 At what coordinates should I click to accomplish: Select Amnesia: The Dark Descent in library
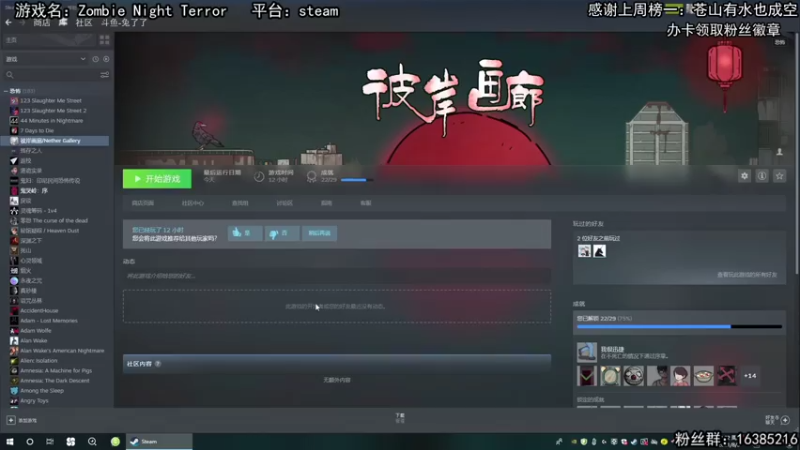point(55,381)
